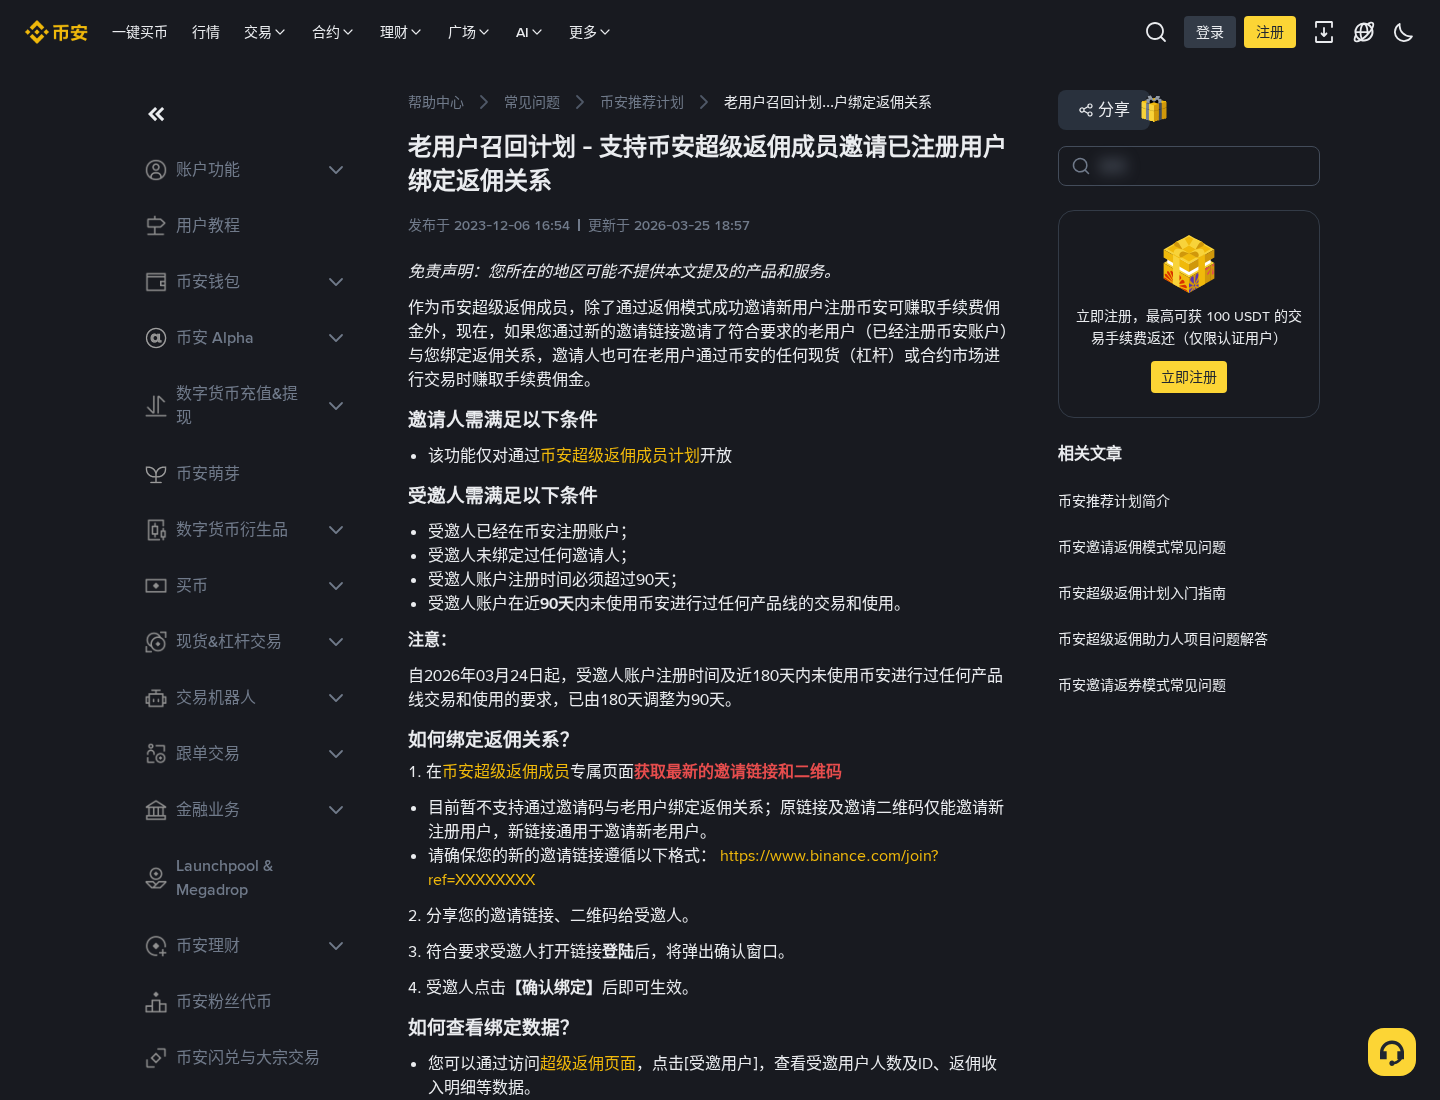
Task: Open AI dropdown menu
Action: (529, 32)
